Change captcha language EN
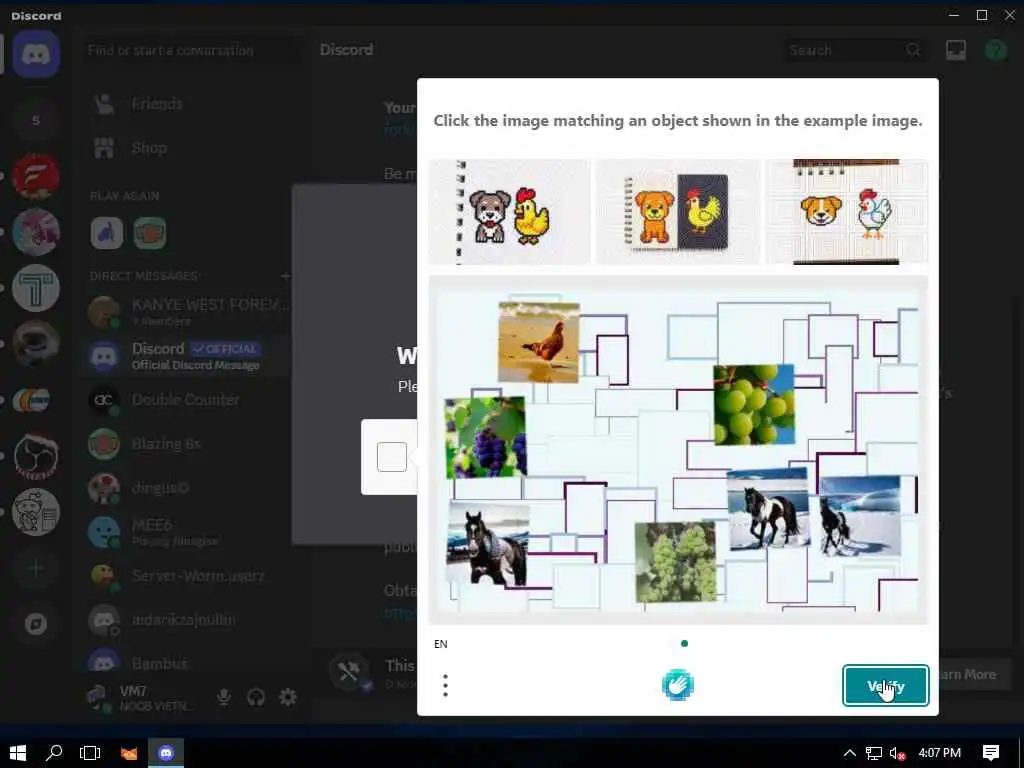1024x768 pixels. click(x=441, y=644)
